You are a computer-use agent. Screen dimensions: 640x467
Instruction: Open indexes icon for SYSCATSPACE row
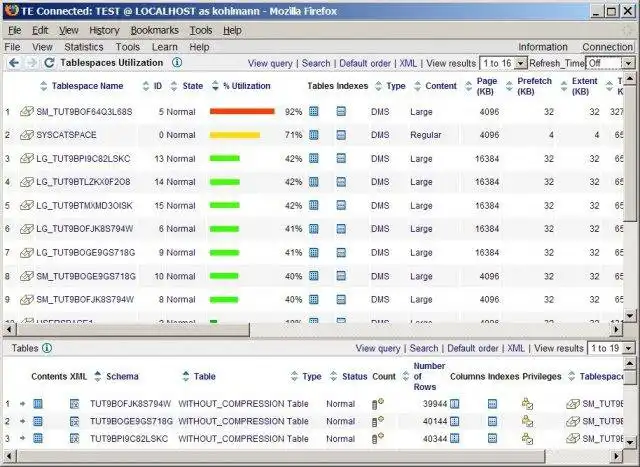pos(341,135)
